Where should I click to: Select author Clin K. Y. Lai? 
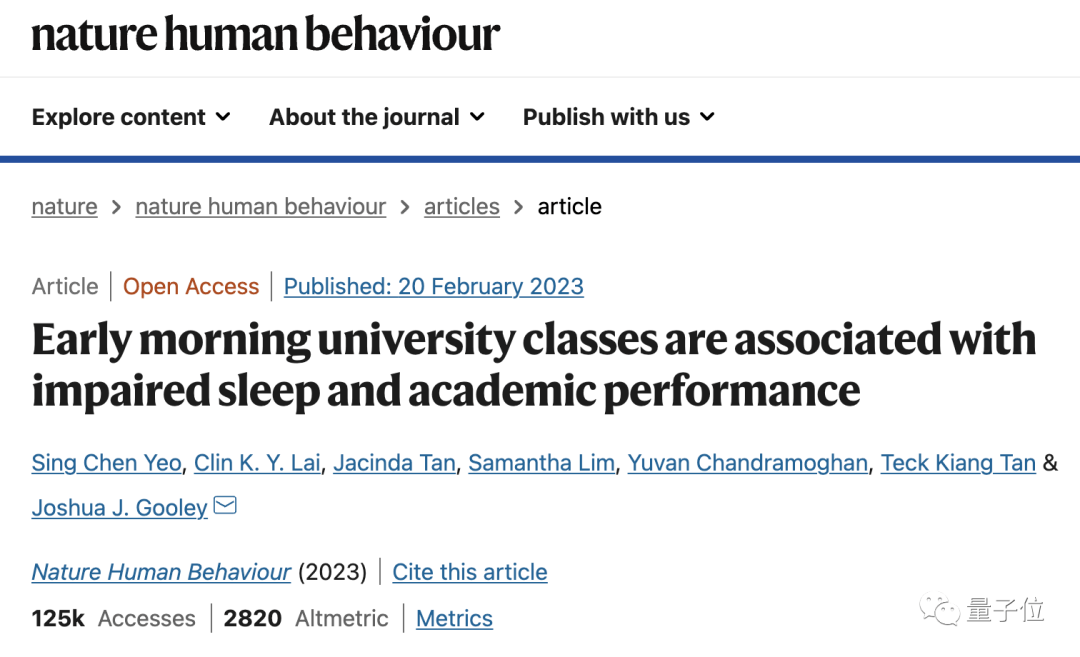258,463
